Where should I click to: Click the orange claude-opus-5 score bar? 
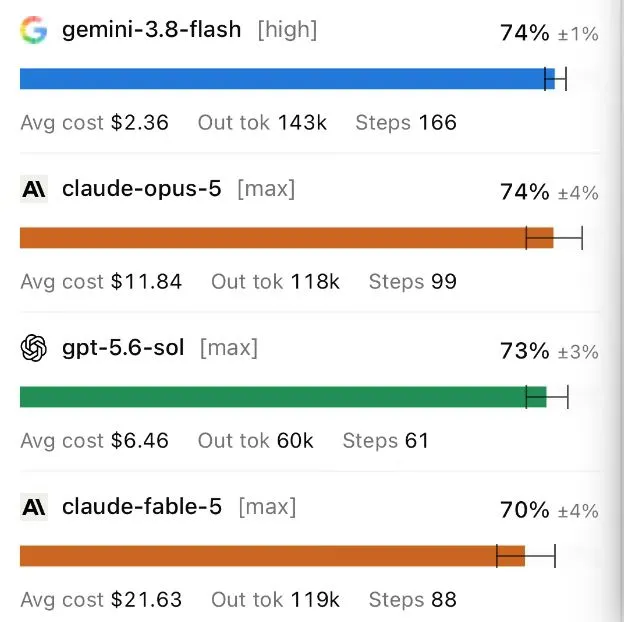click(x=287, y=238)
